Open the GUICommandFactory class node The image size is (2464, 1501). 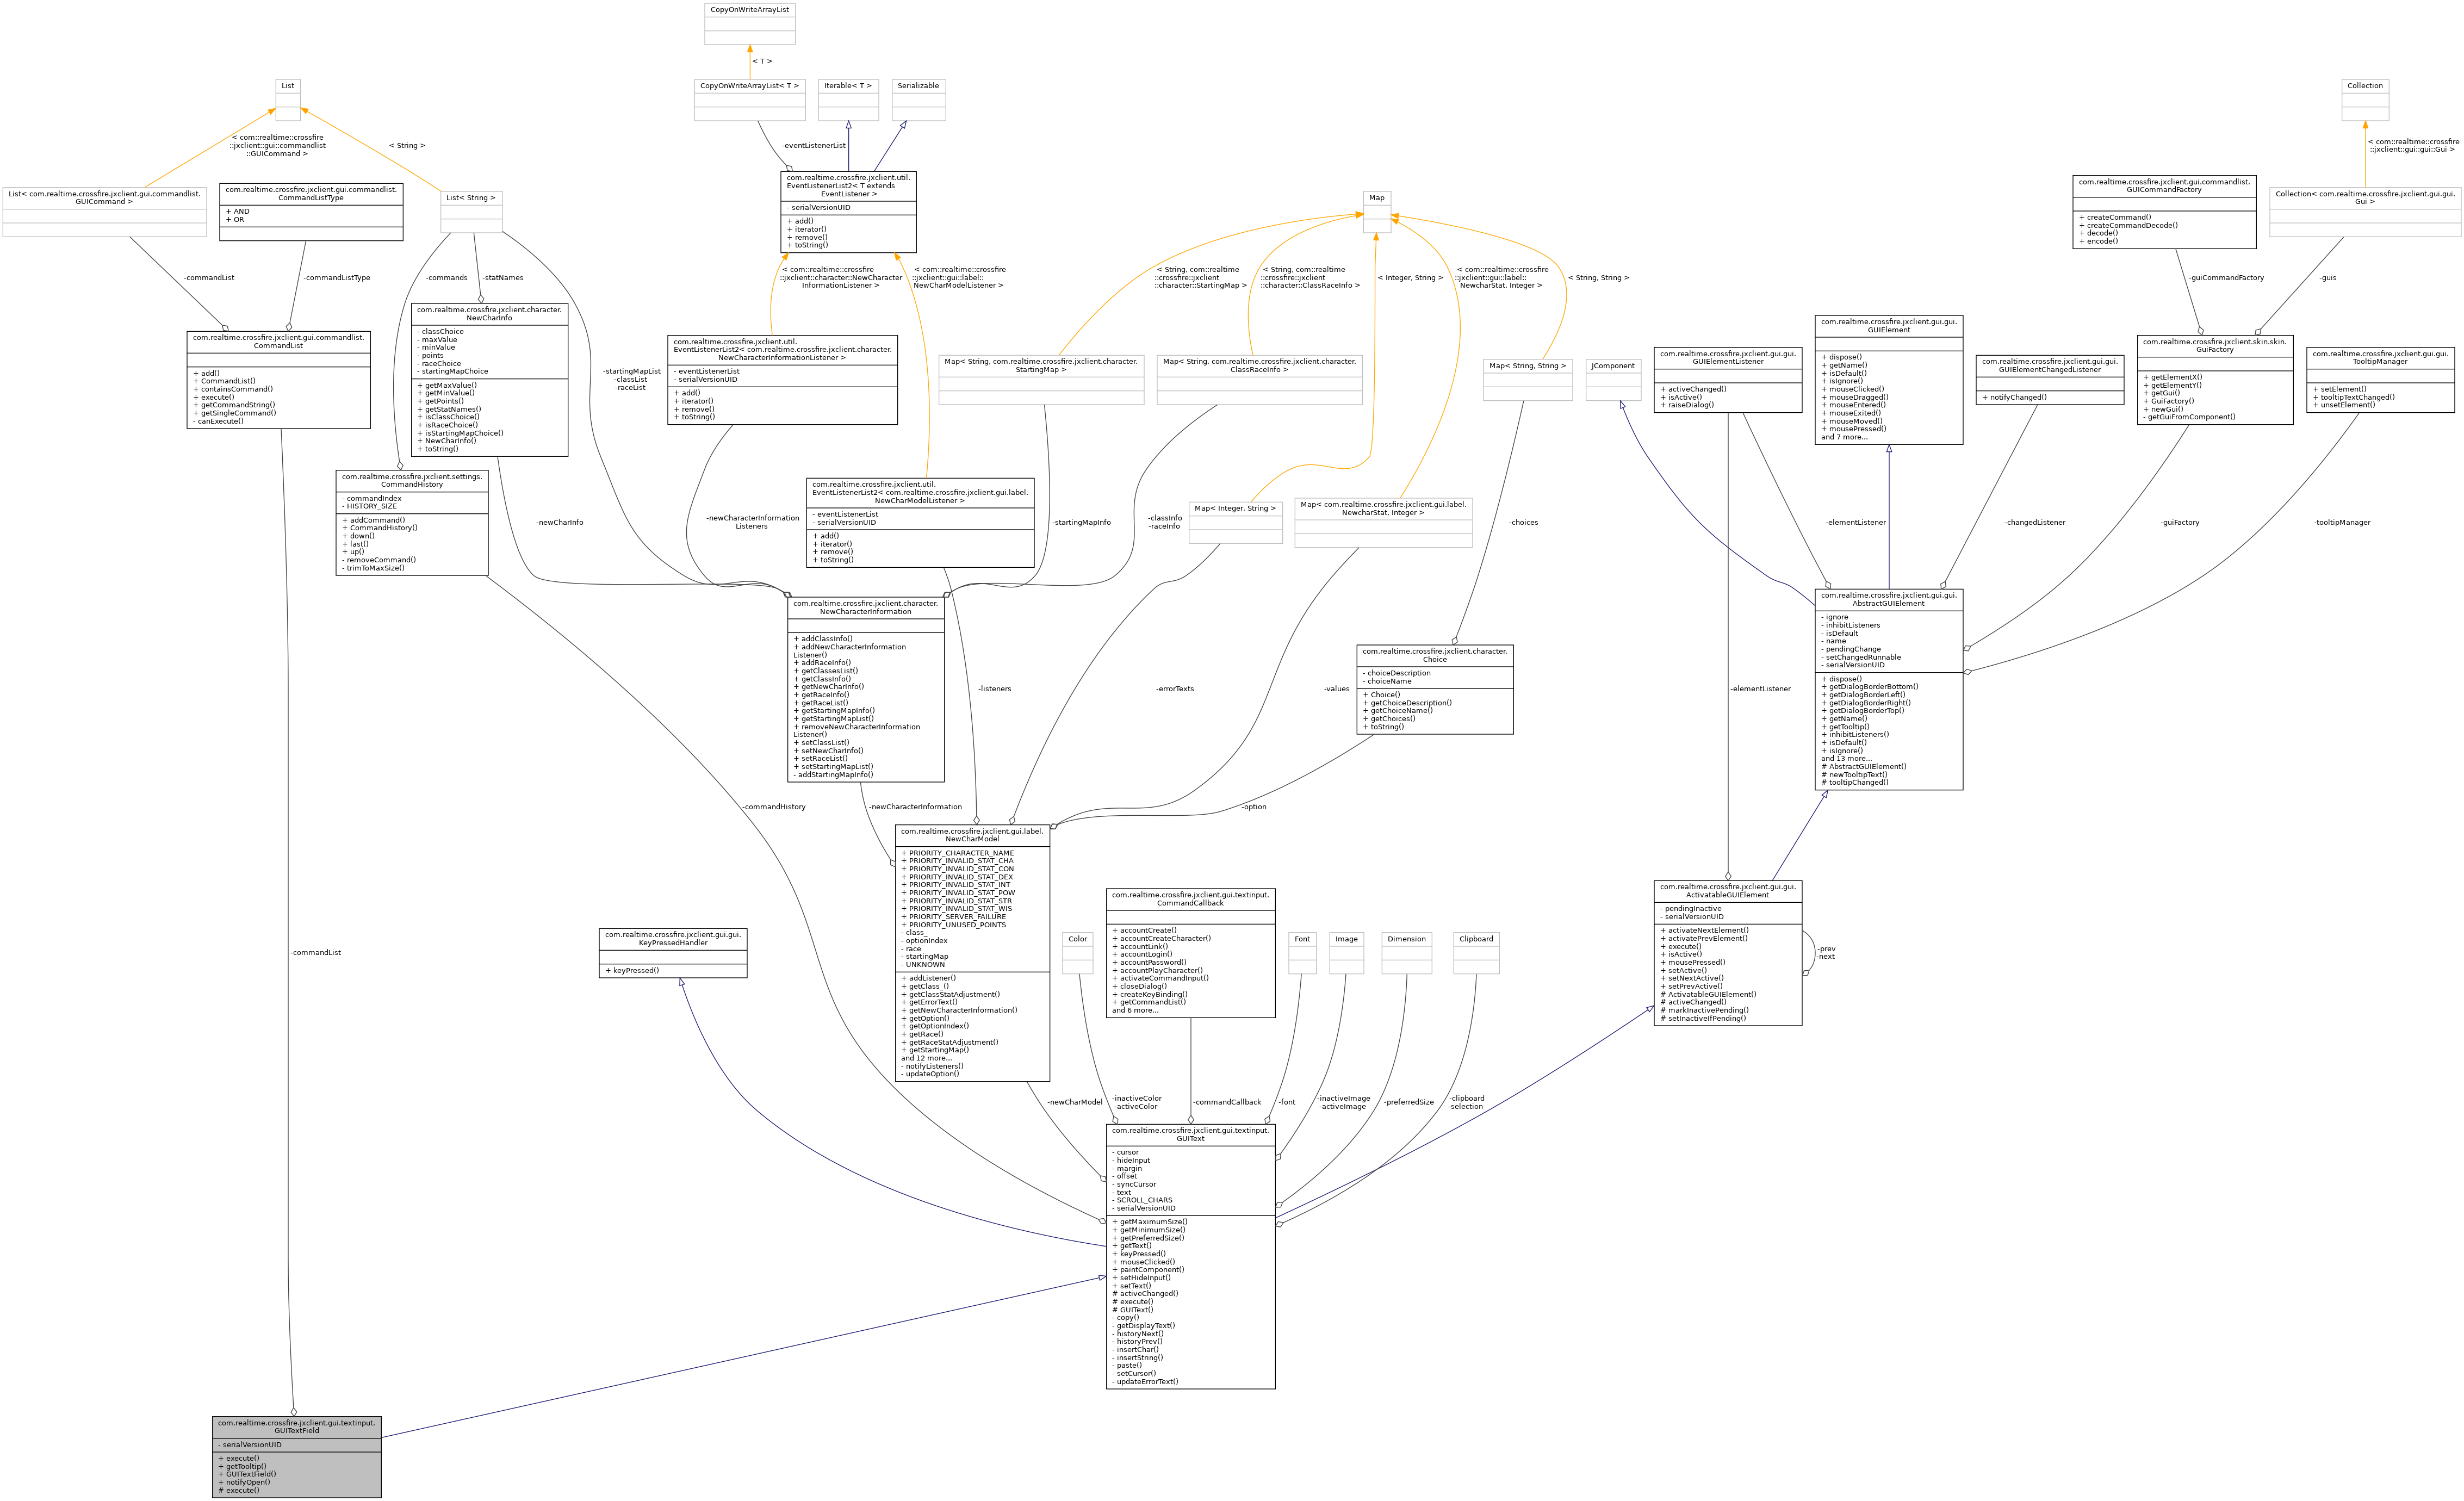(x=2164, y=212)
